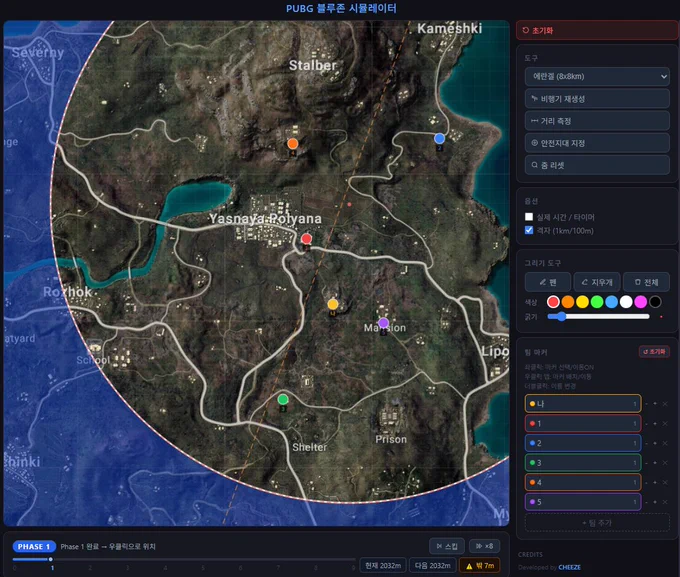The width and height of the screenshot is (680, 577).
Task: Click the 벽 7m warning indicator
Action: coord(480,566)
